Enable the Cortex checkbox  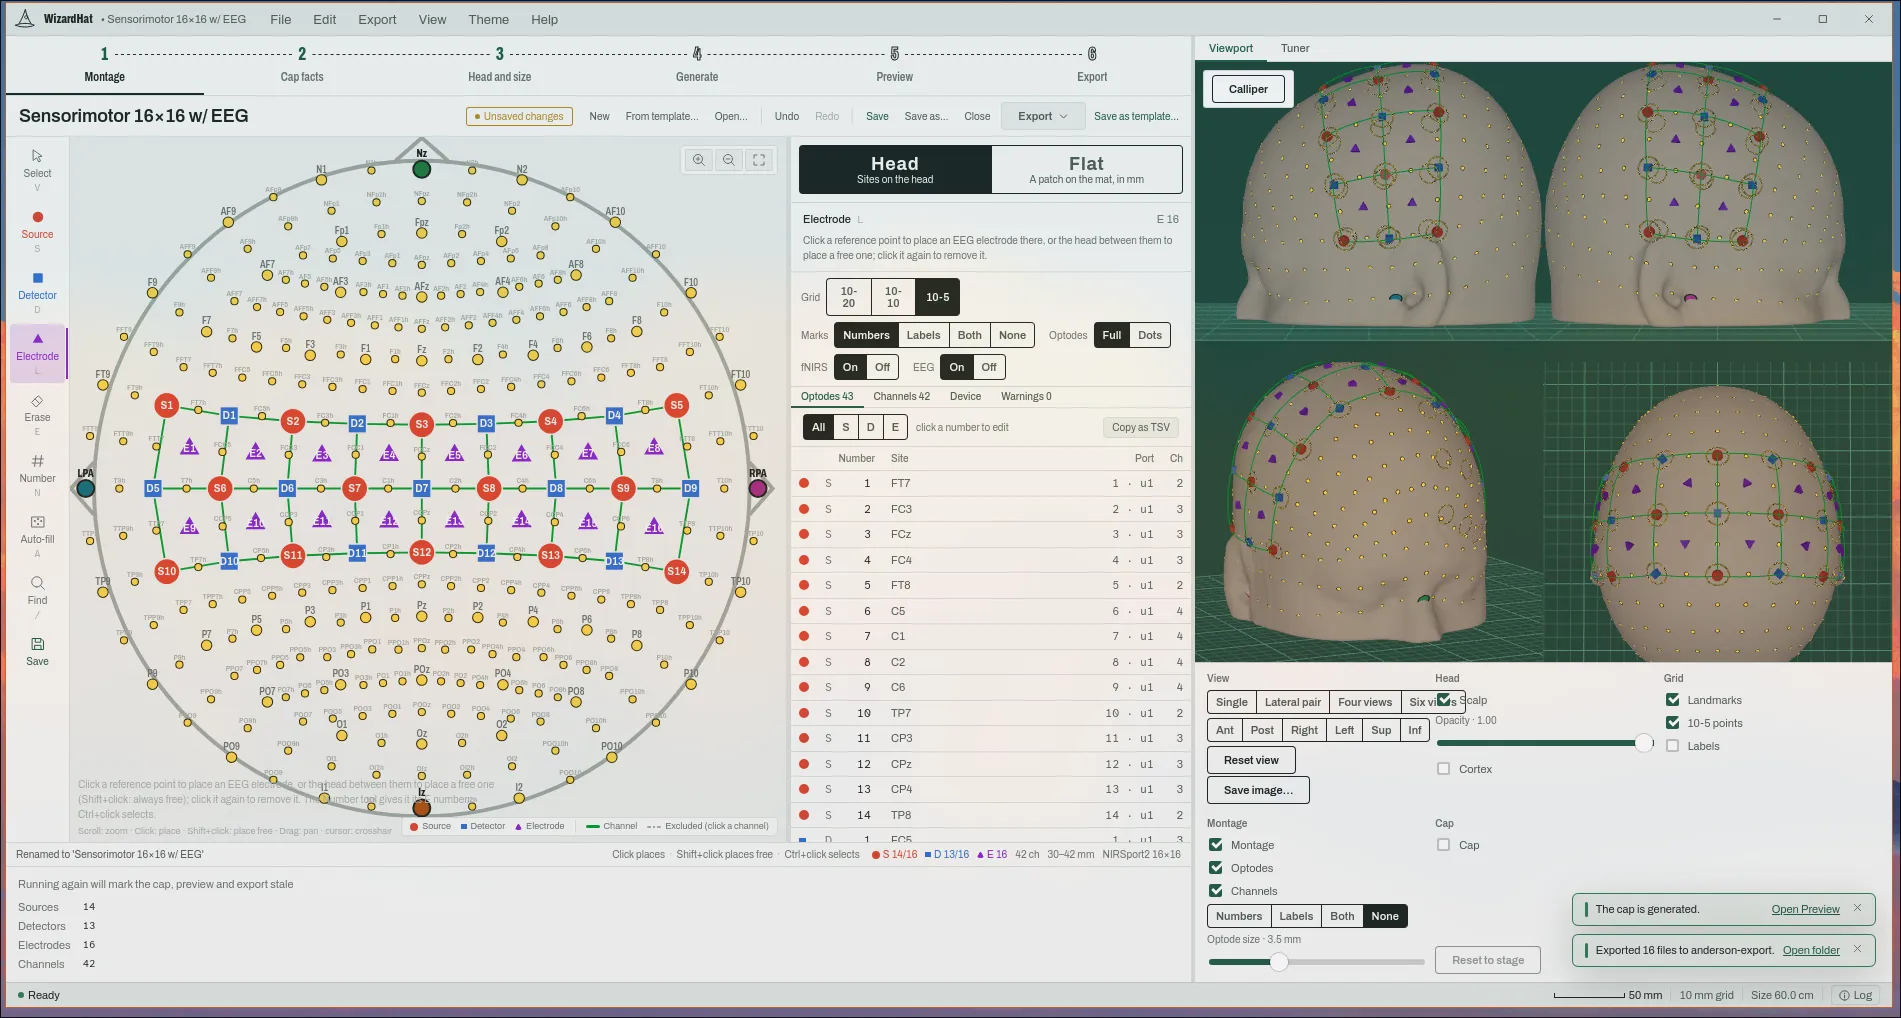pyautogui.click(x=1443, y=769)
